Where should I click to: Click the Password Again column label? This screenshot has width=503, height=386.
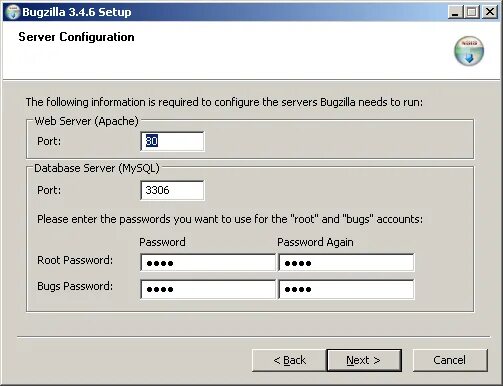coord(315,242)
